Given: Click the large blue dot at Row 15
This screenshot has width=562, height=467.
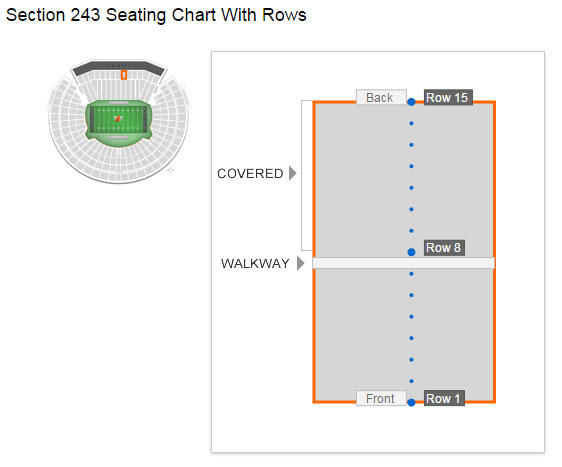Looking at the screenshot, I should [x=411, y=102].
